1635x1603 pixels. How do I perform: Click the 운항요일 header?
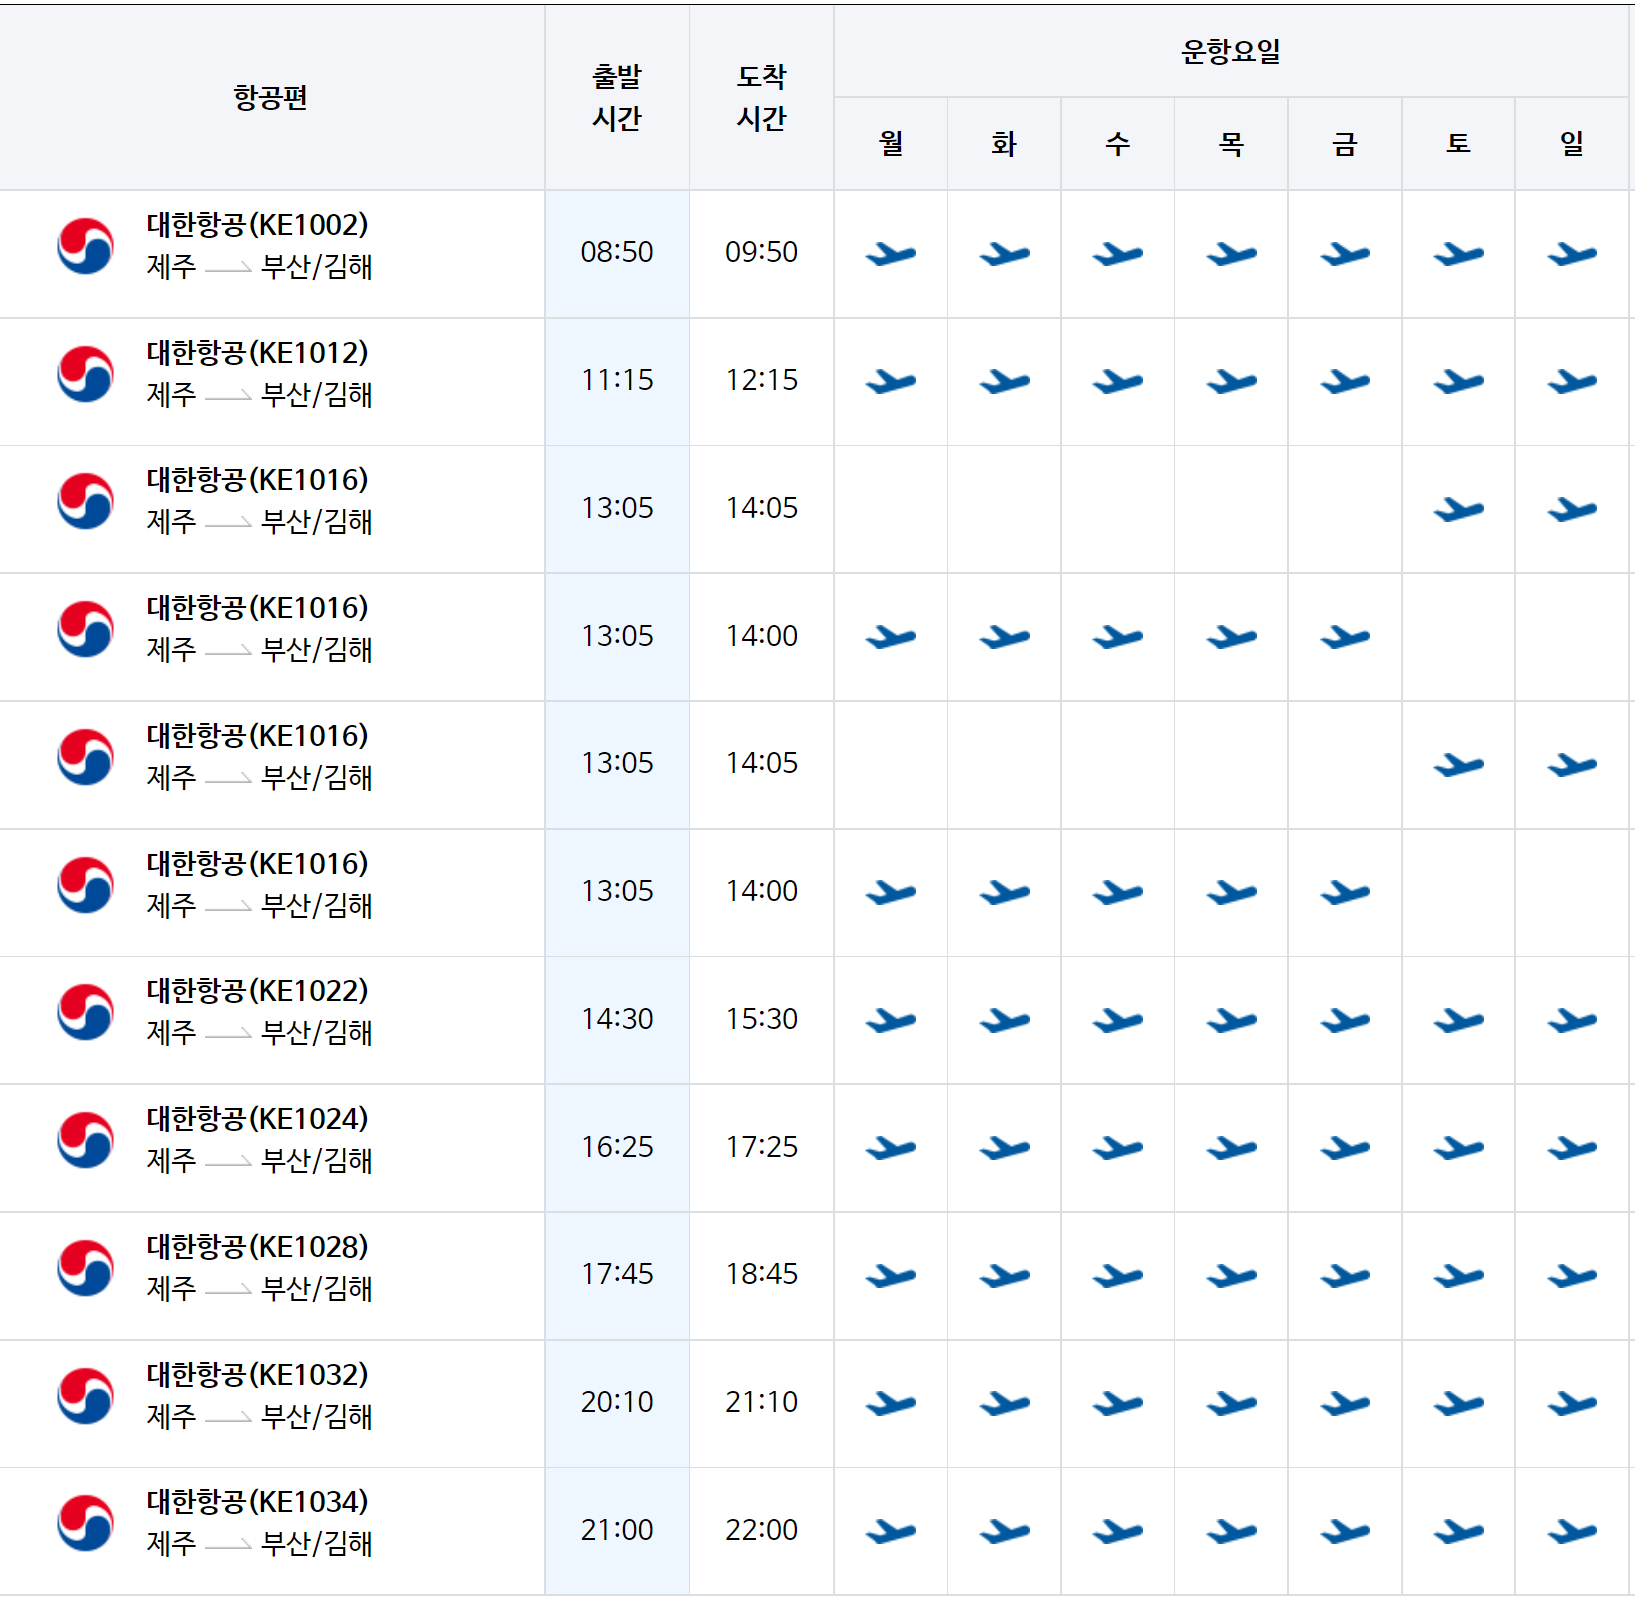point(1231,51)
